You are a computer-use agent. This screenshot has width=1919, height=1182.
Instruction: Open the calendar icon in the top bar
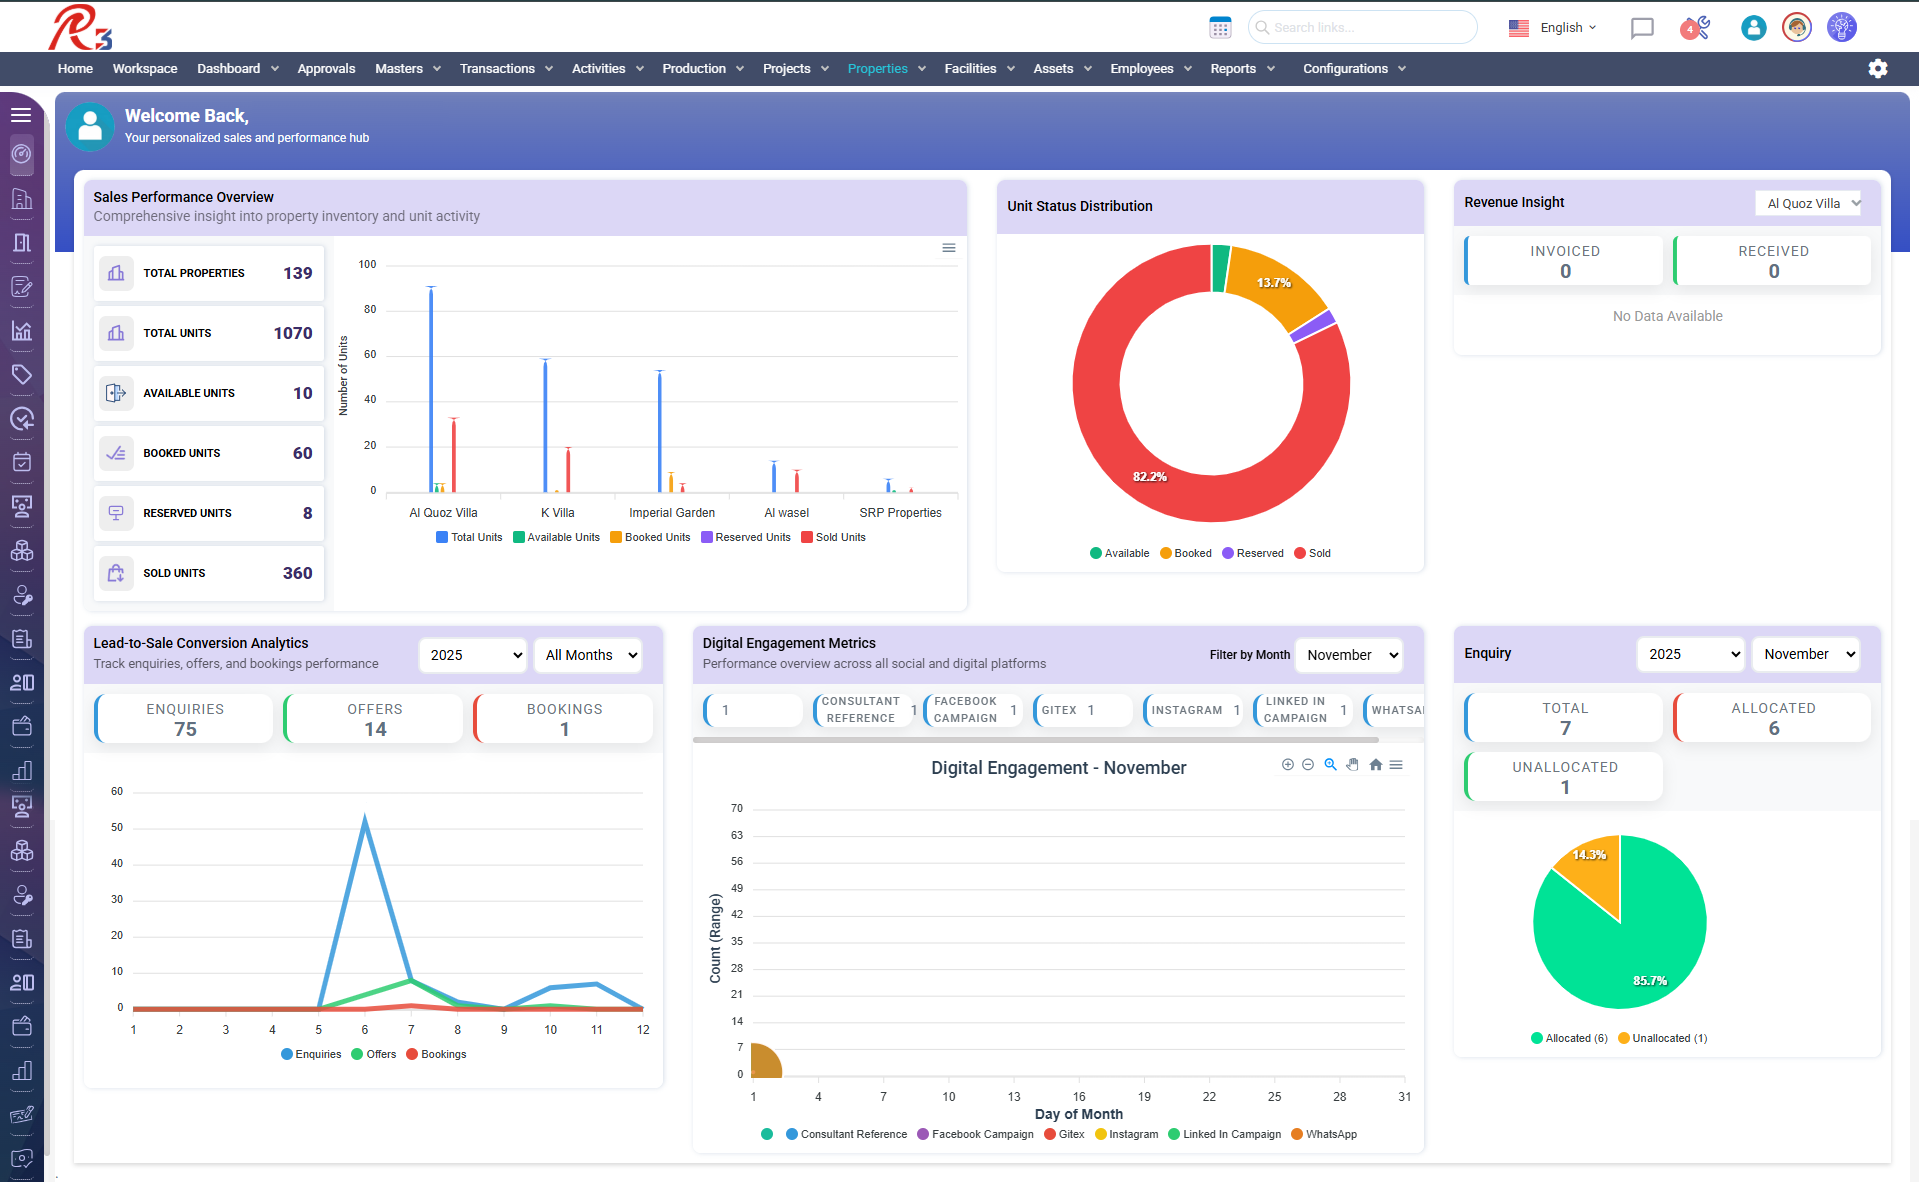tap(1219, 28)
